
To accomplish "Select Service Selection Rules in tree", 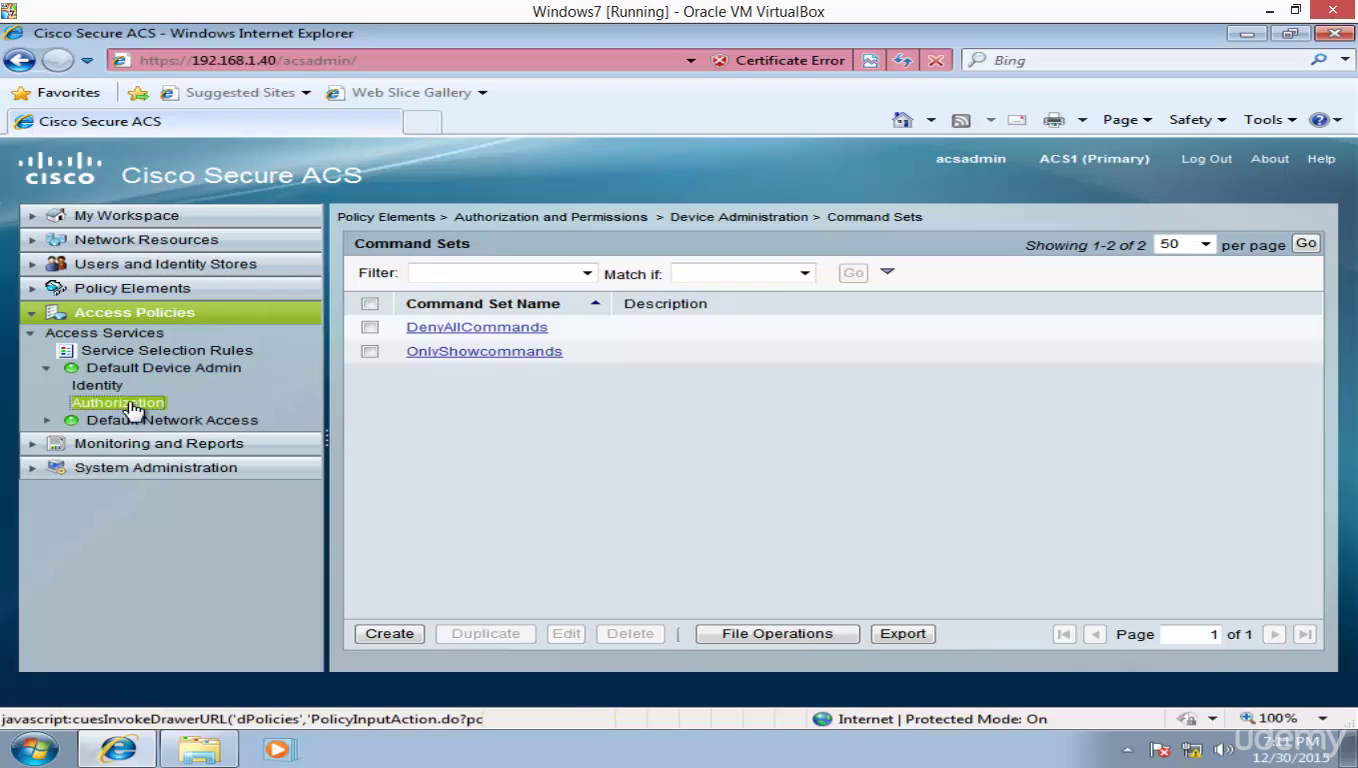I will point(166,350).
